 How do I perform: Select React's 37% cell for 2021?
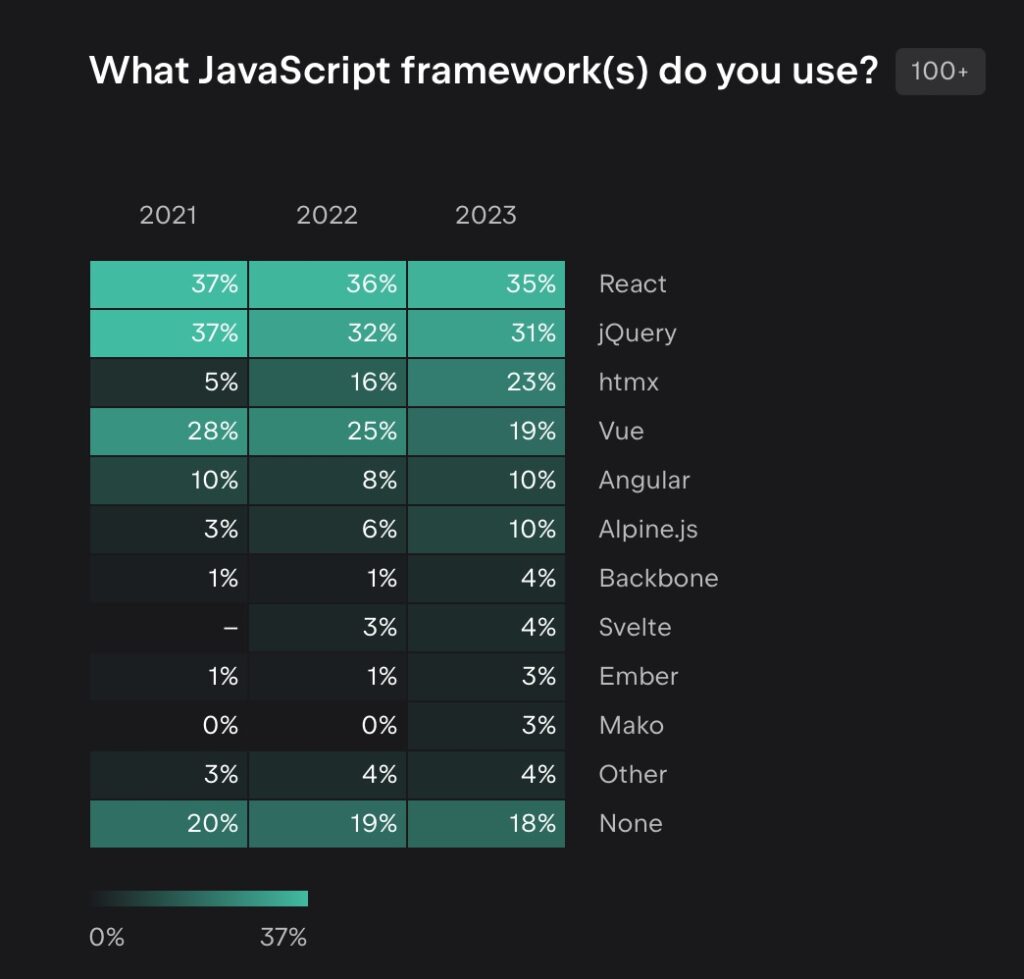(168, 284)
